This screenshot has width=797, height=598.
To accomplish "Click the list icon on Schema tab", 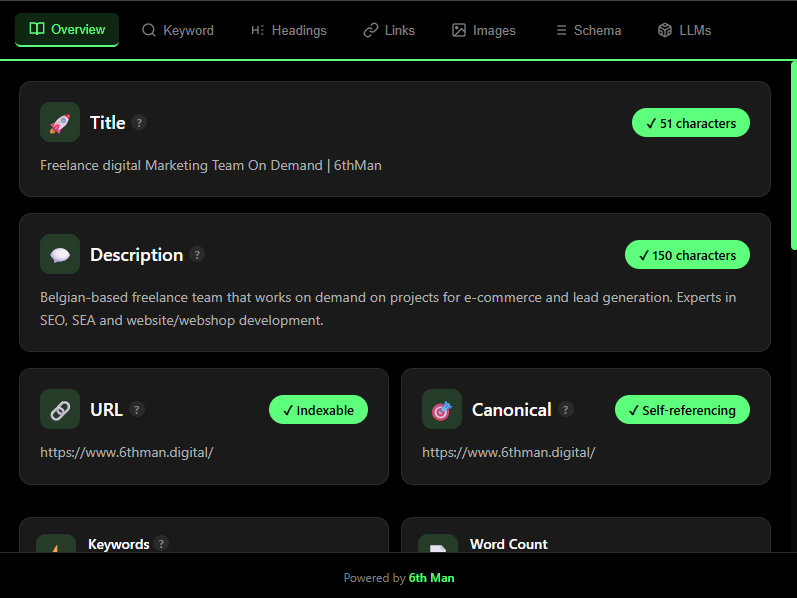I will coord(561,31).
